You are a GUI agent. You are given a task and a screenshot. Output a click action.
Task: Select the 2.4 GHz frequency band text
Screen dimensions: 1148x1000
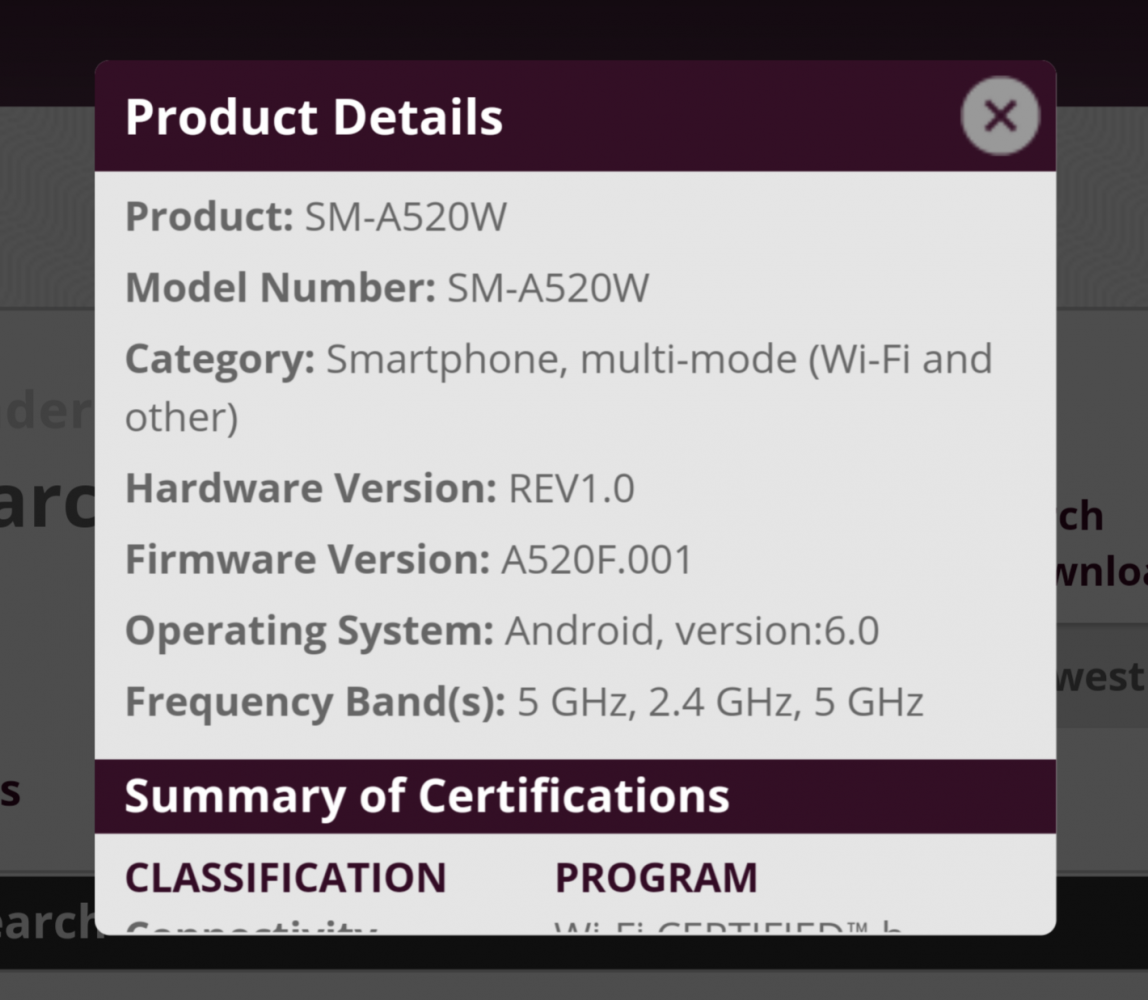(x=720, y=702)
